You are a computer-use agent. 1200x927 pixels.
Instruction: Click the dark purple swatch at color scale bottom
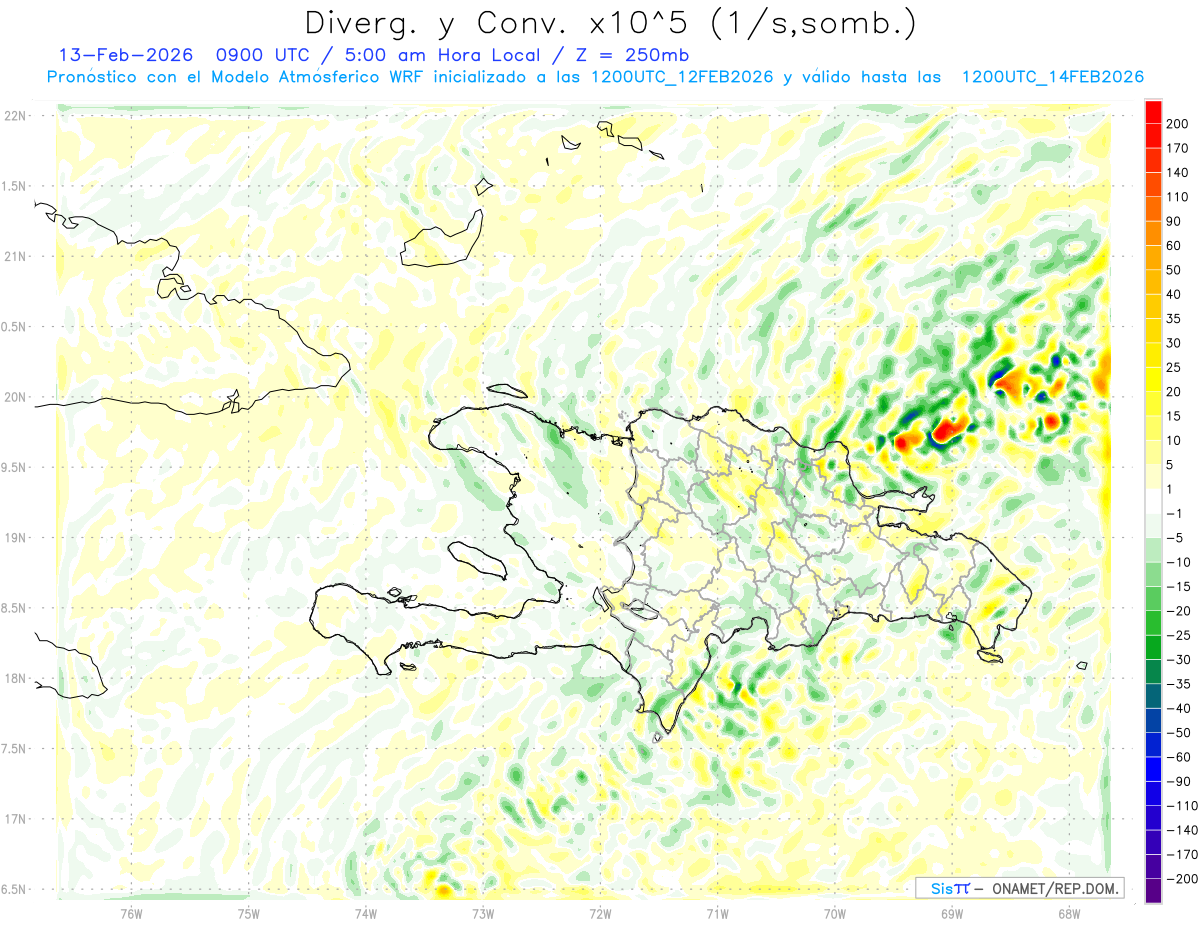1153,891
